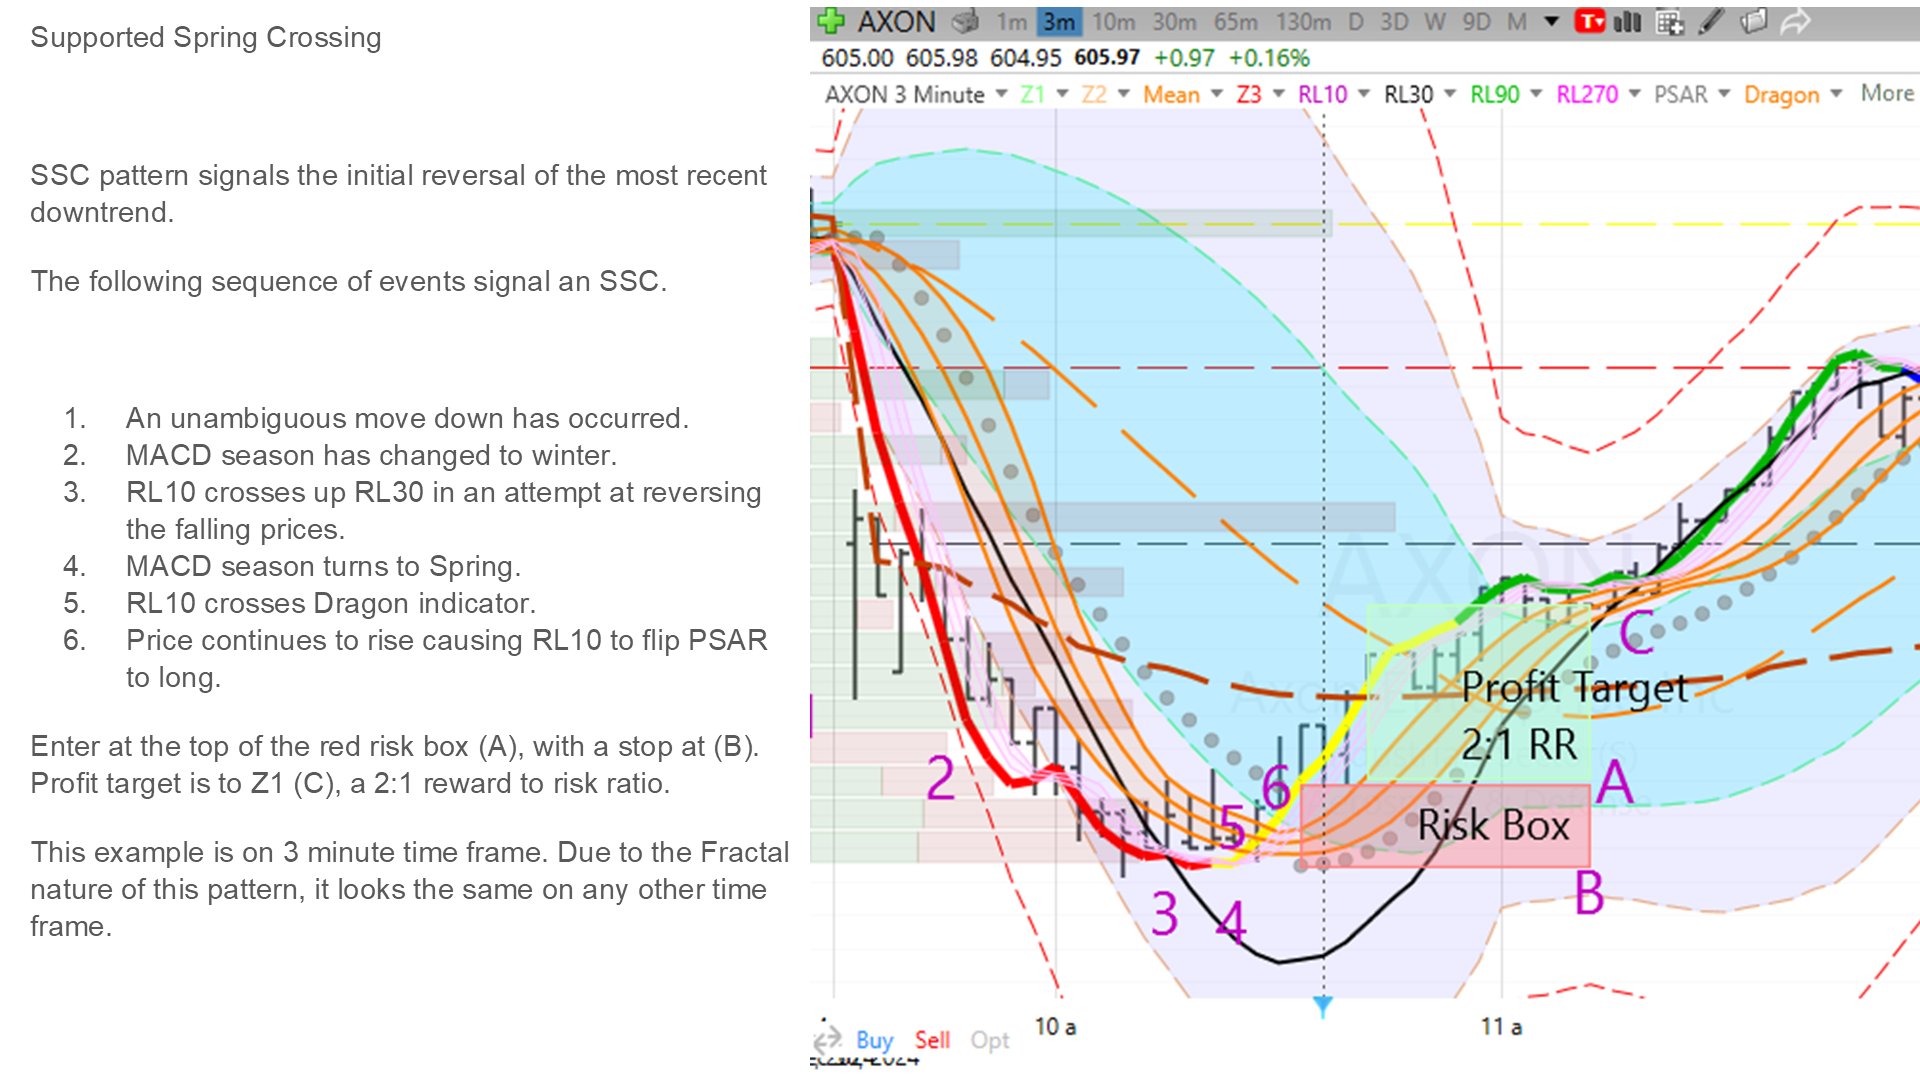Click the Buy button
The image size is (1920, 1080).
click(x=875, y=1040)
